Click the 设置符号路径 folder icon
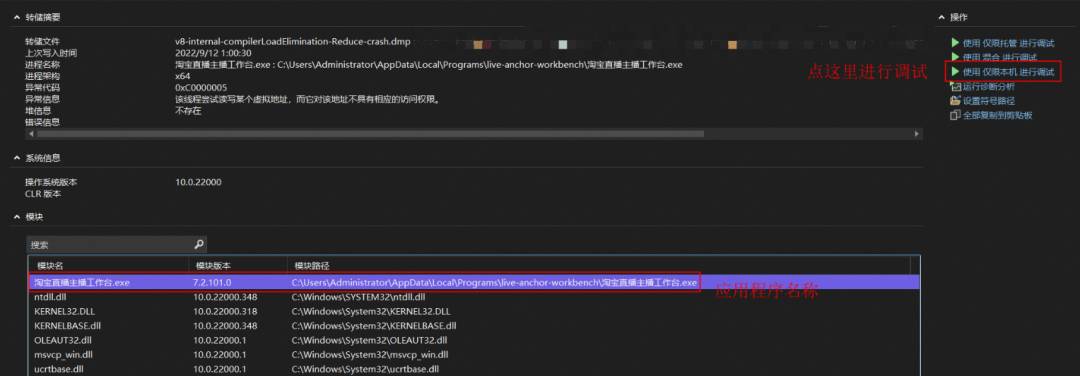The height and width of the screenshot is (376, 1080). 955,101
